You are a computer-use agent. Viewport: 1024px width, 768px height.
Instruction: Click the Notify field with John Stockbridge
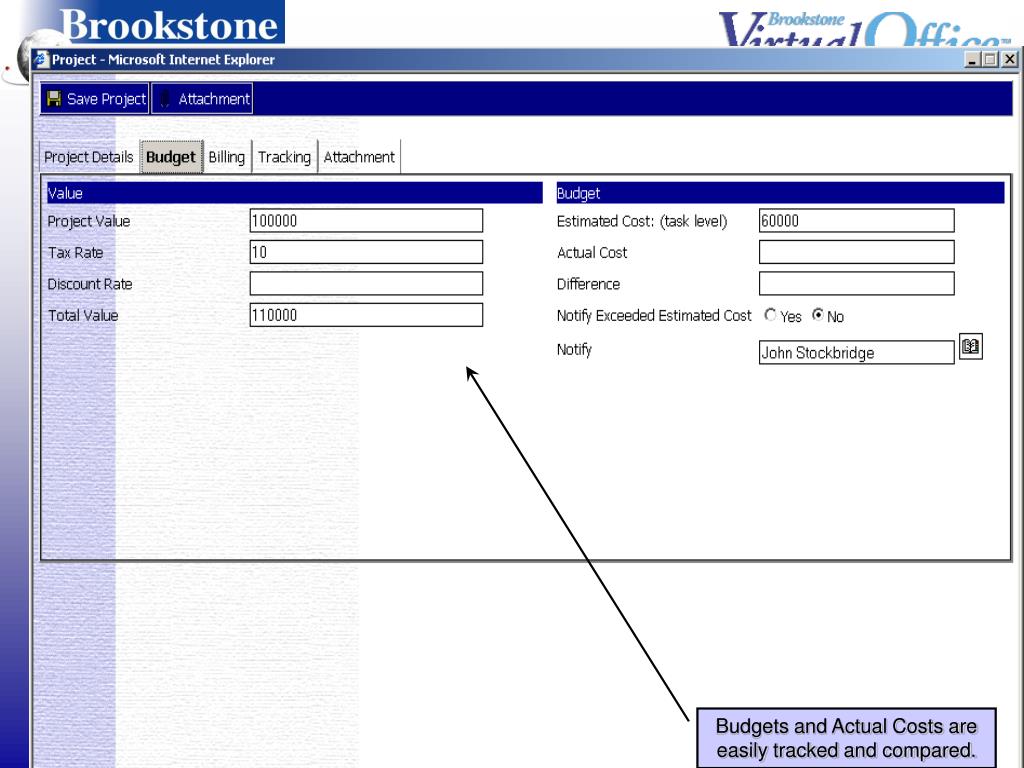856,353
